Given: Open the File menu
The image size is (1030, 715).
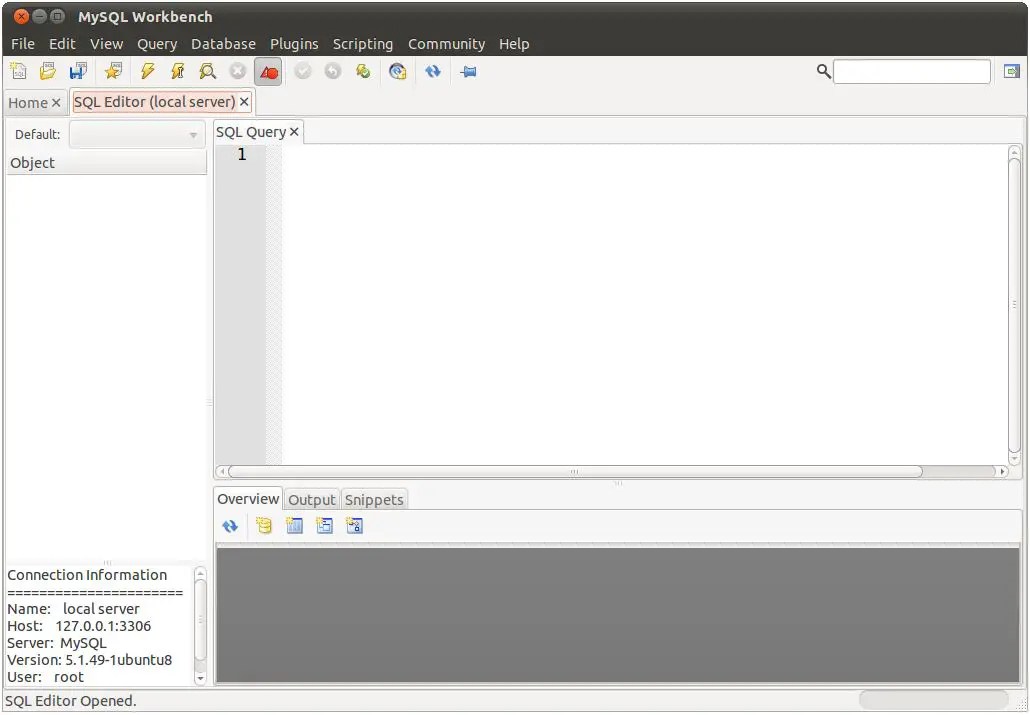Looking at the screenshot, I should tap(23, 44).
